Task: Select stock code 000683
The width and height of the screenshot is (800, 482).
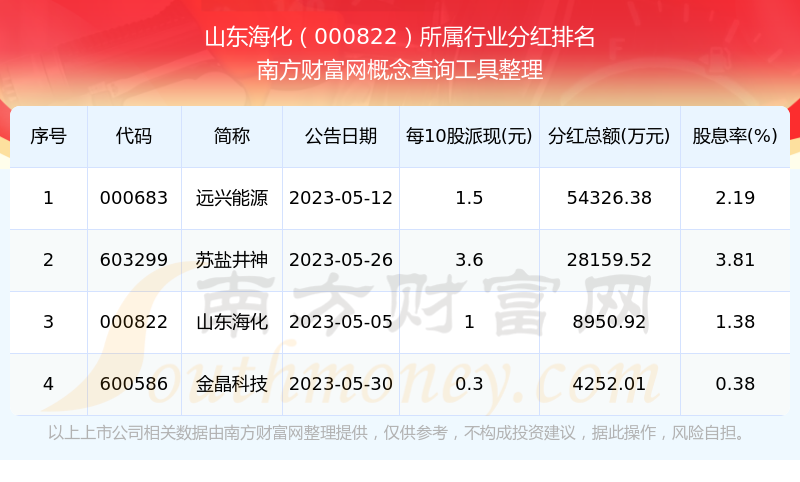Action: [134, 198]
